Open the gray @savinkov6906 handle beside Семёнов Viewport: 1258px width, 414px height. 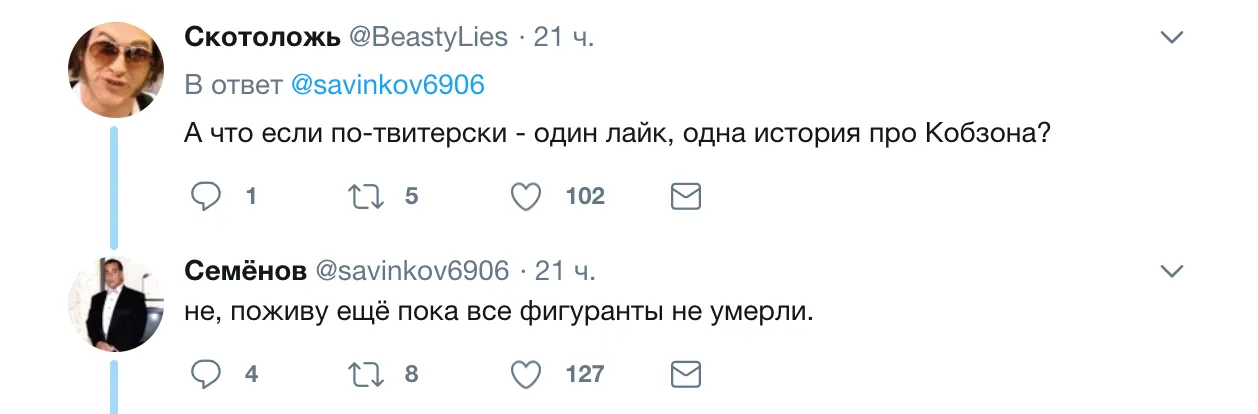tap(412, 270)
